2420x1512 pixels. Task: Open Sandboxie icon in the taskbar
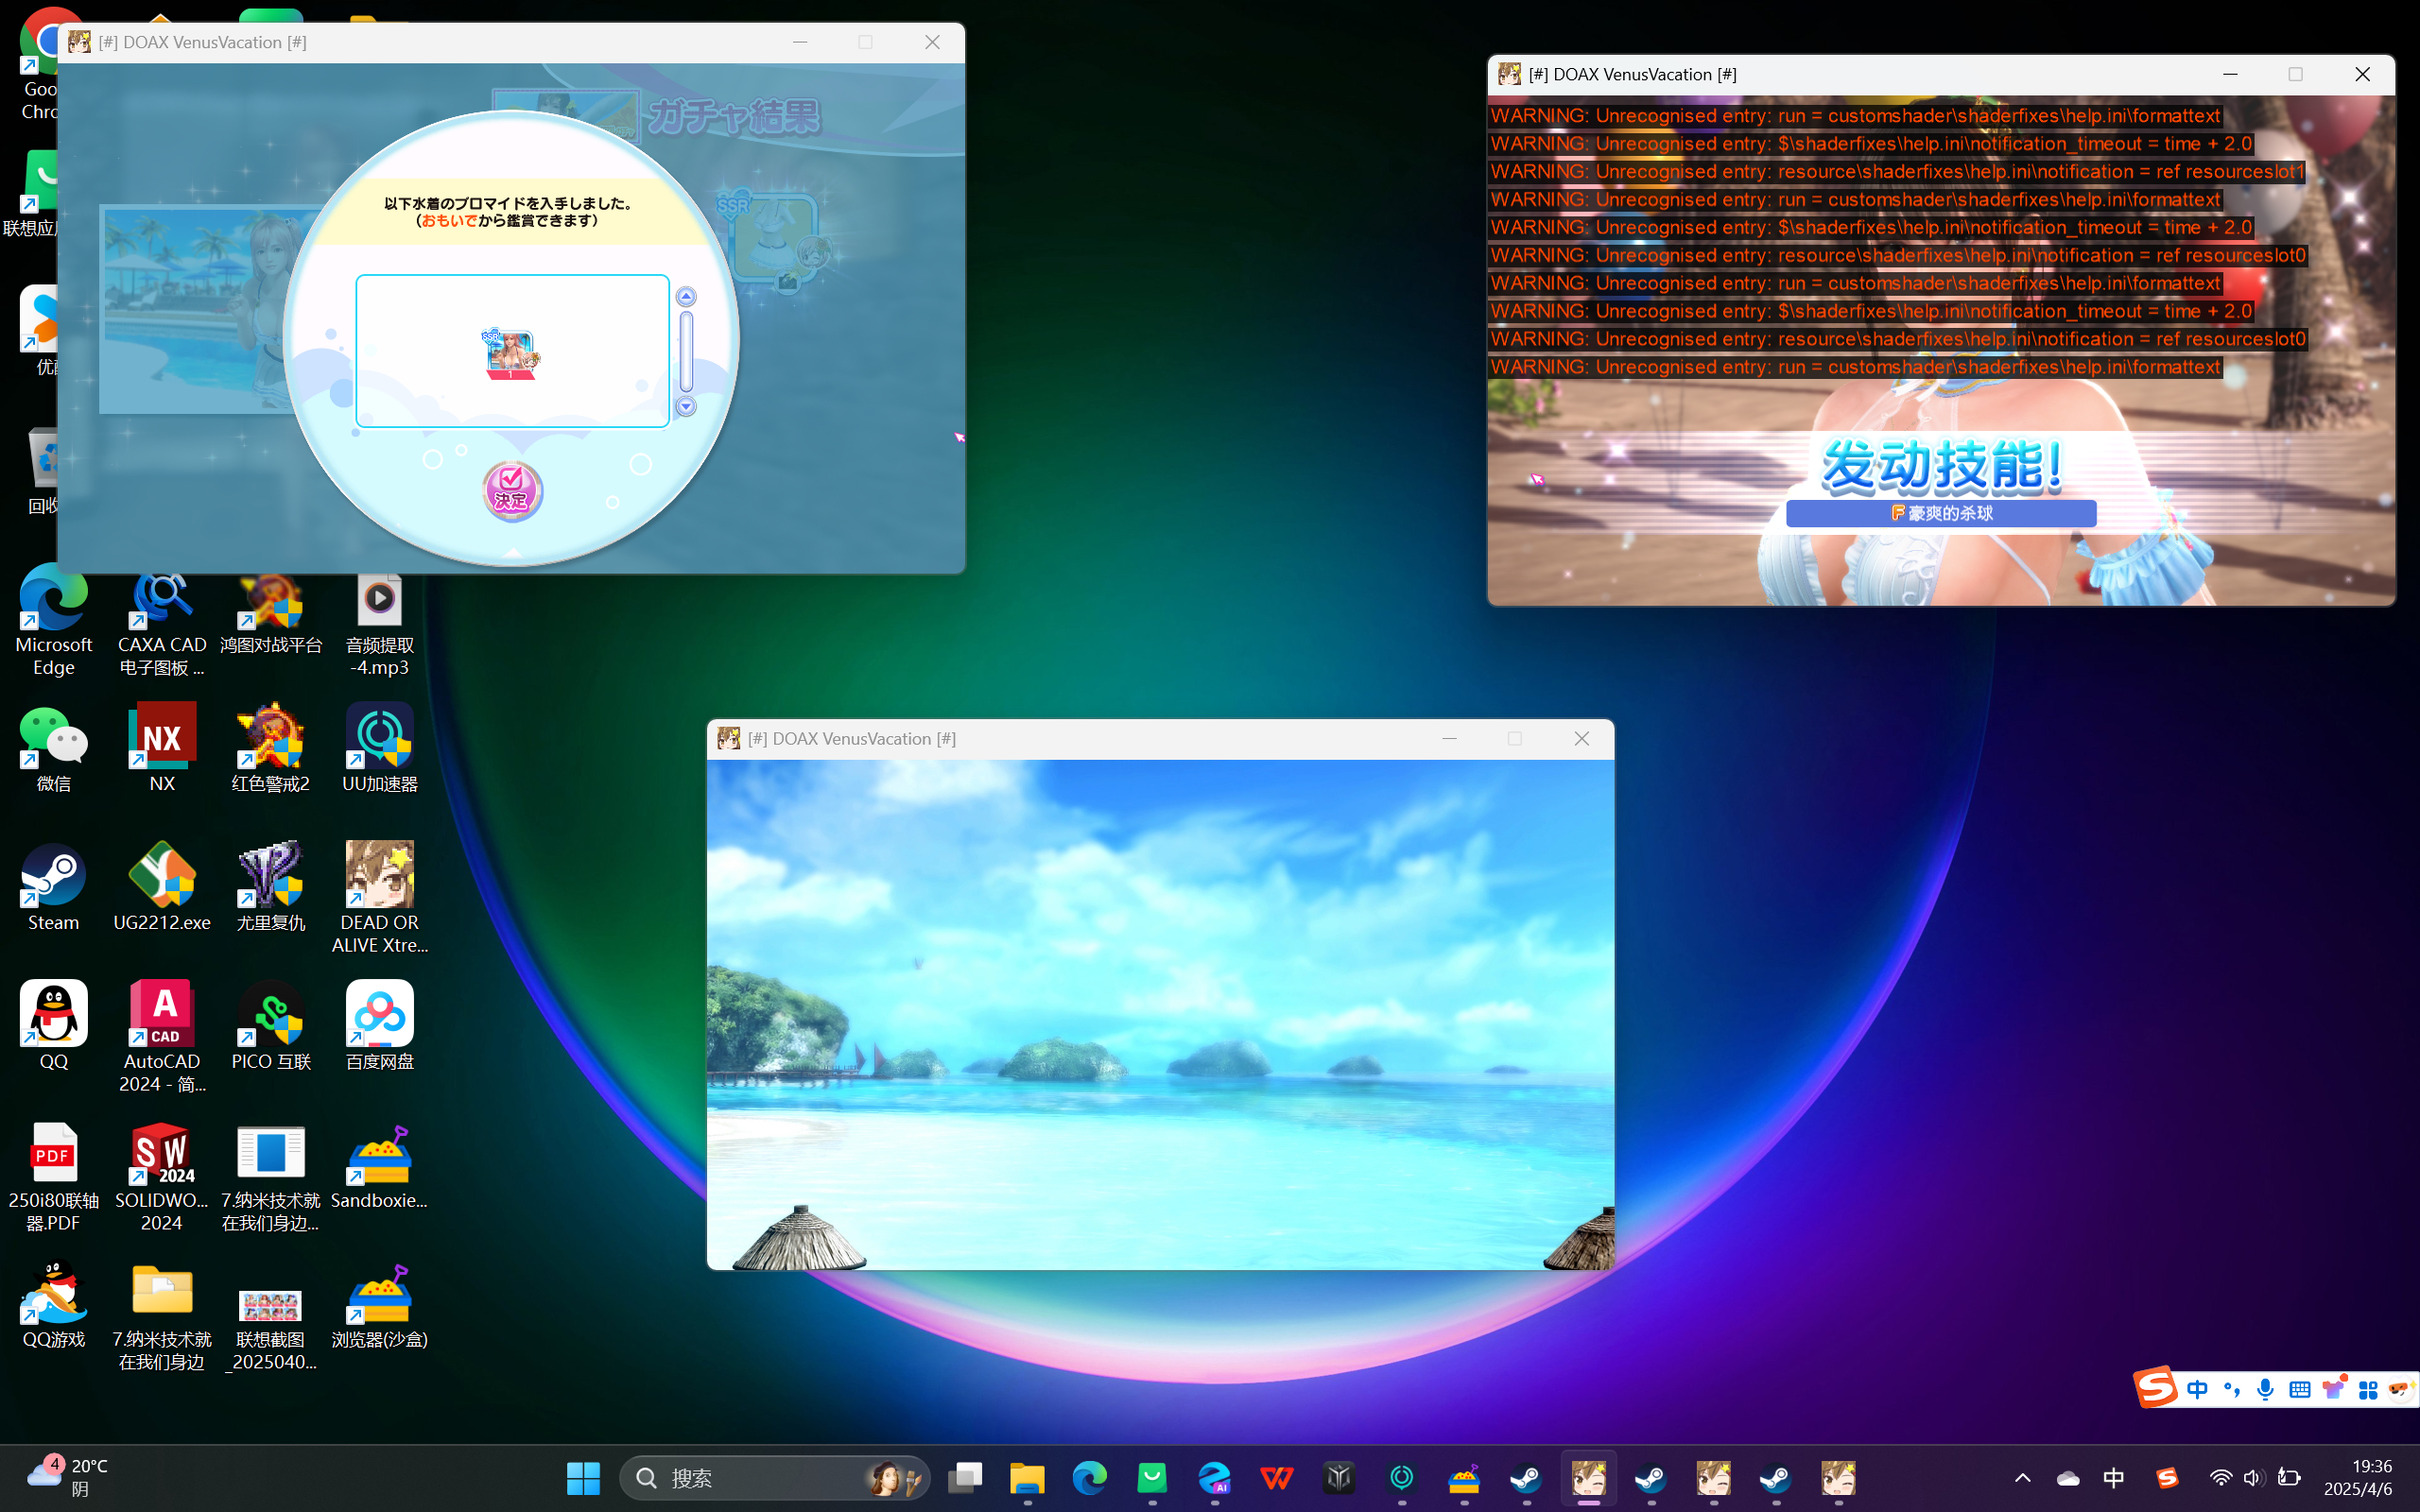point(1464,1478)
